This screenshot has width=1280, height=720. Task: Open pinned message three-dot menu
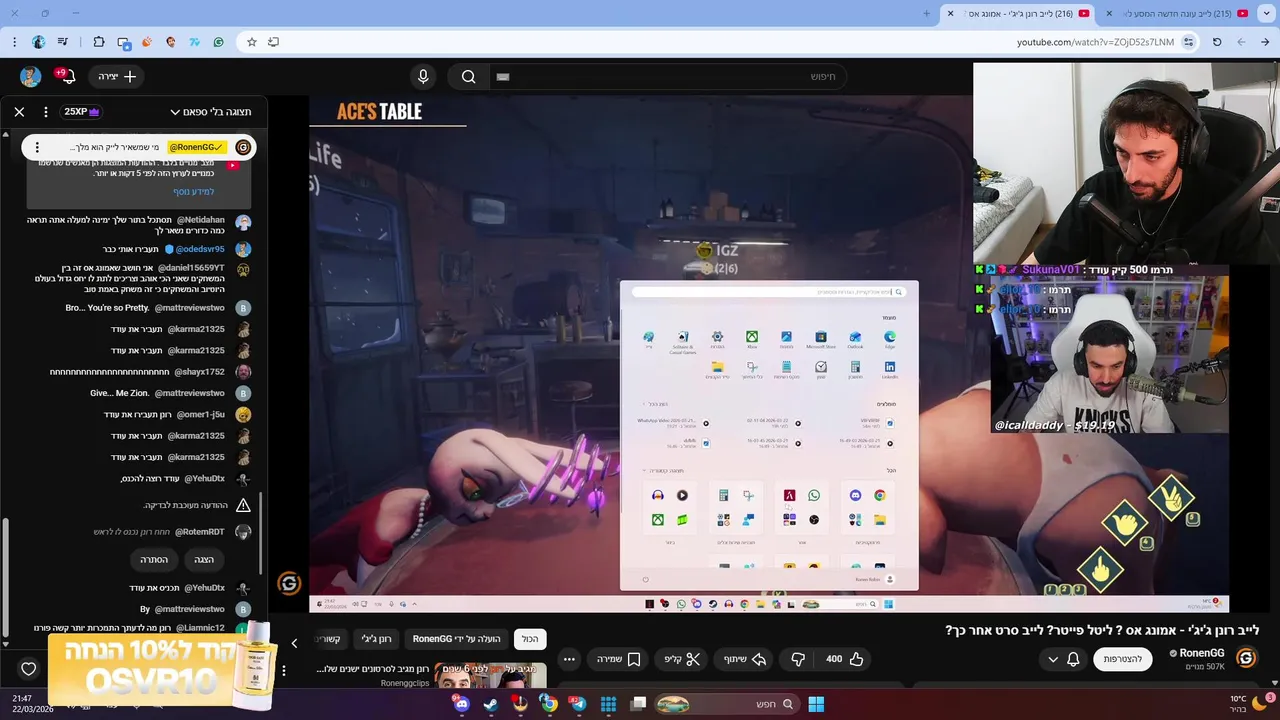(37, 147)
